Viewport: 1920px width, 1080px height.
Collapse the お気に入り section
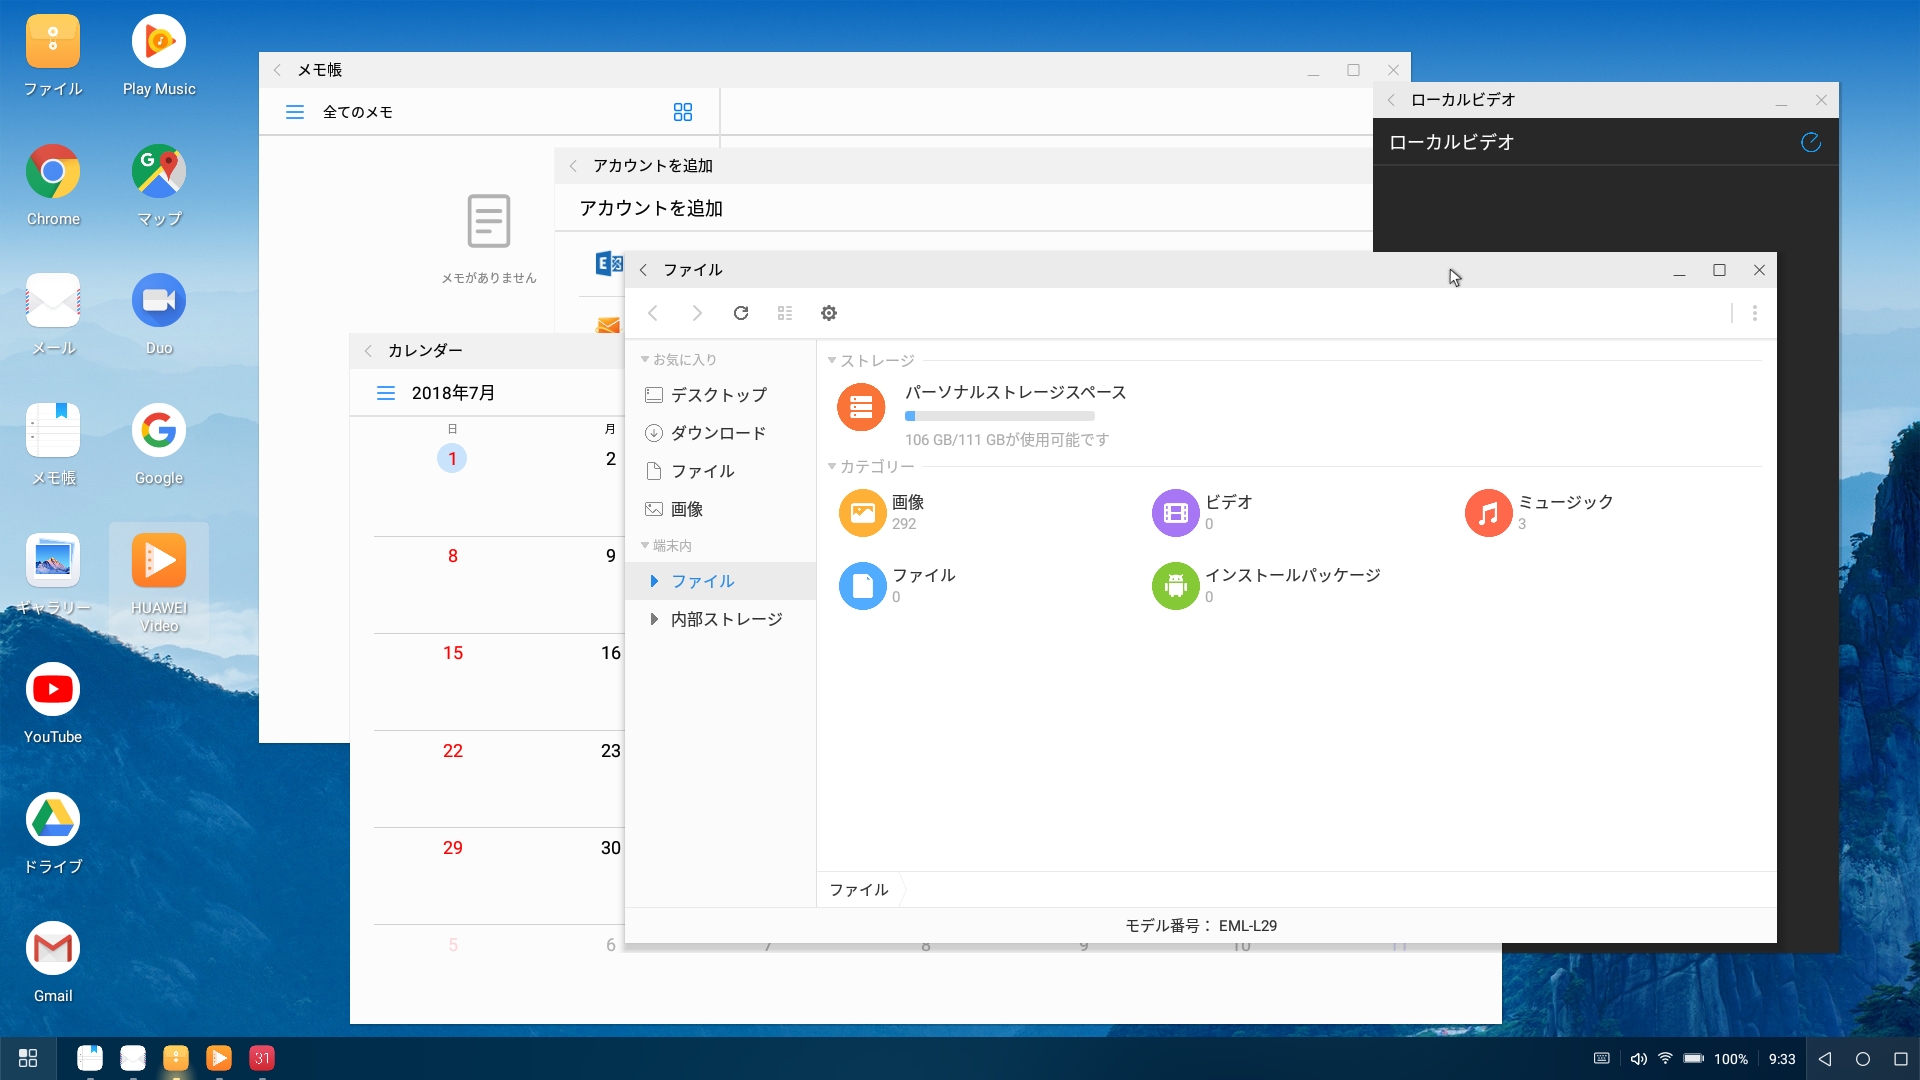click(x=645, y=359)
